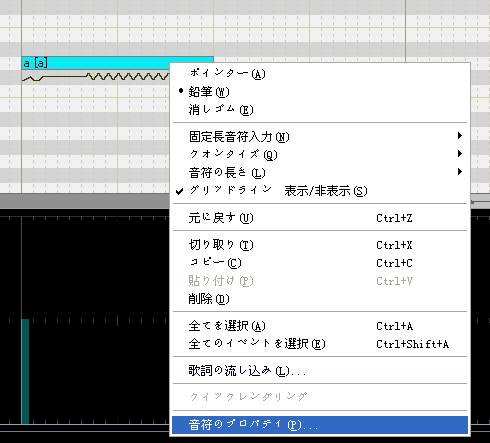490x443 pixels.
Task: Open the クオンタイズ (Q) submenu
Action: click(320, 154)
